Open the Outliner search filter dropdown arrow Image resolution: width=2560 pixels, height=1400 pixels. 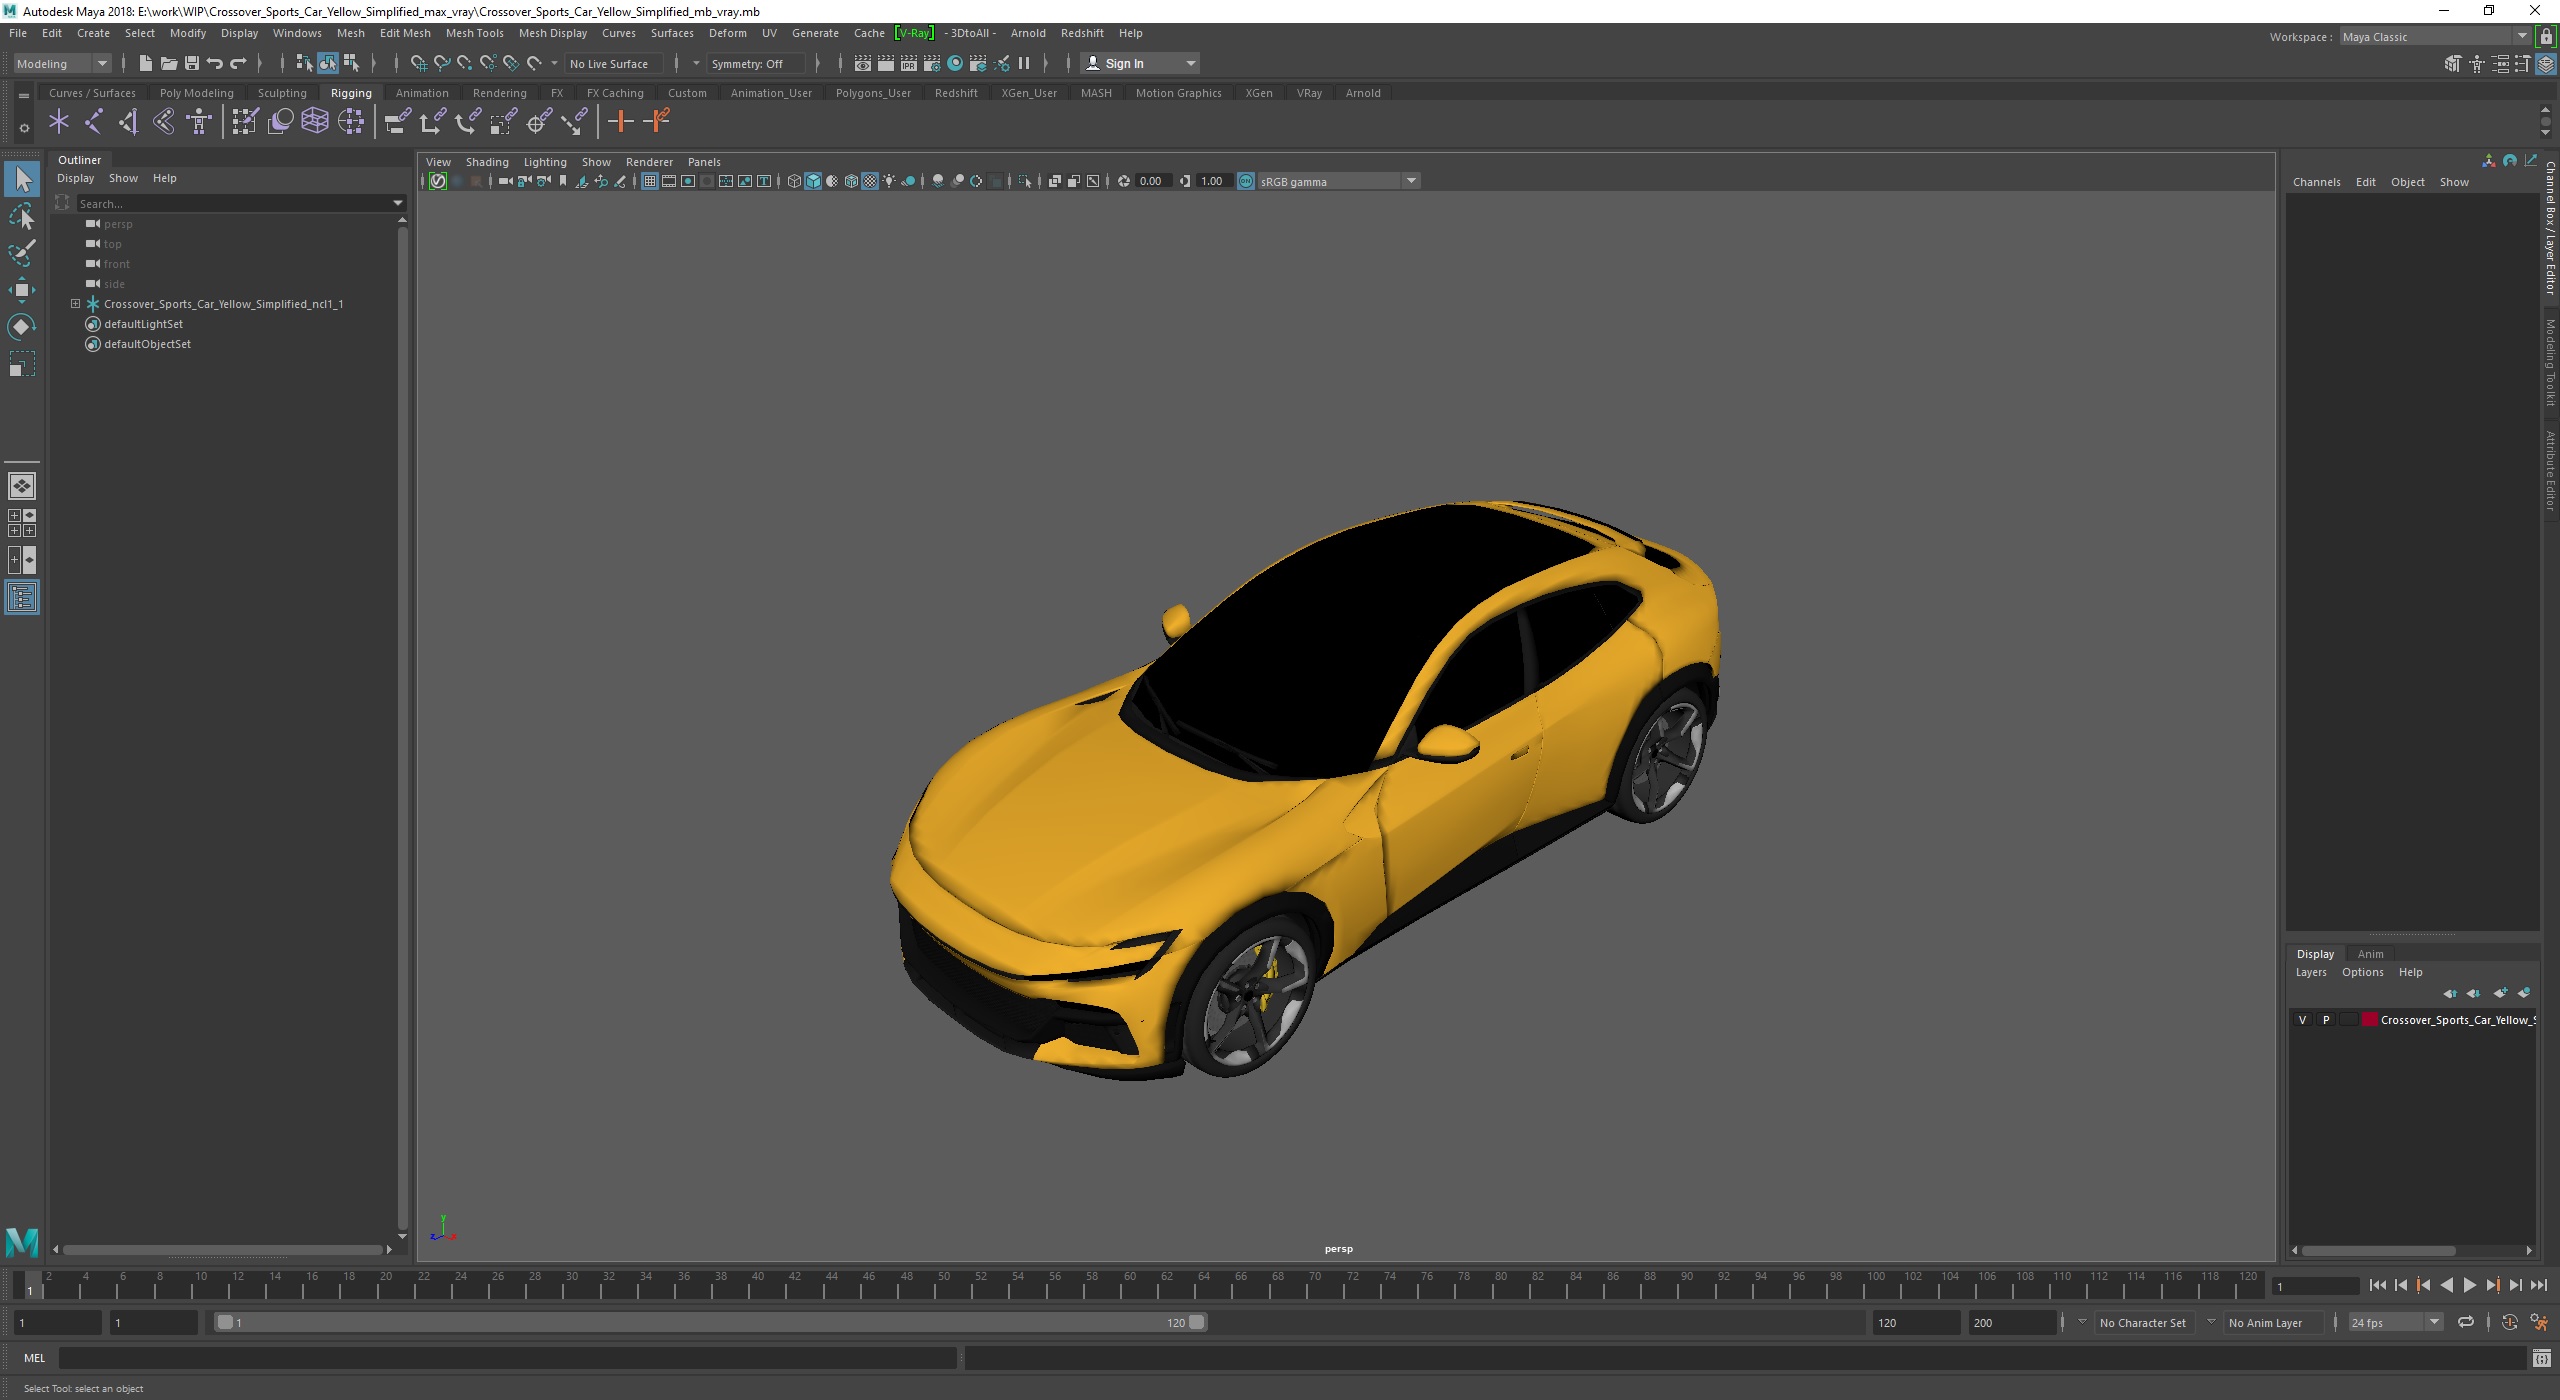398,203
